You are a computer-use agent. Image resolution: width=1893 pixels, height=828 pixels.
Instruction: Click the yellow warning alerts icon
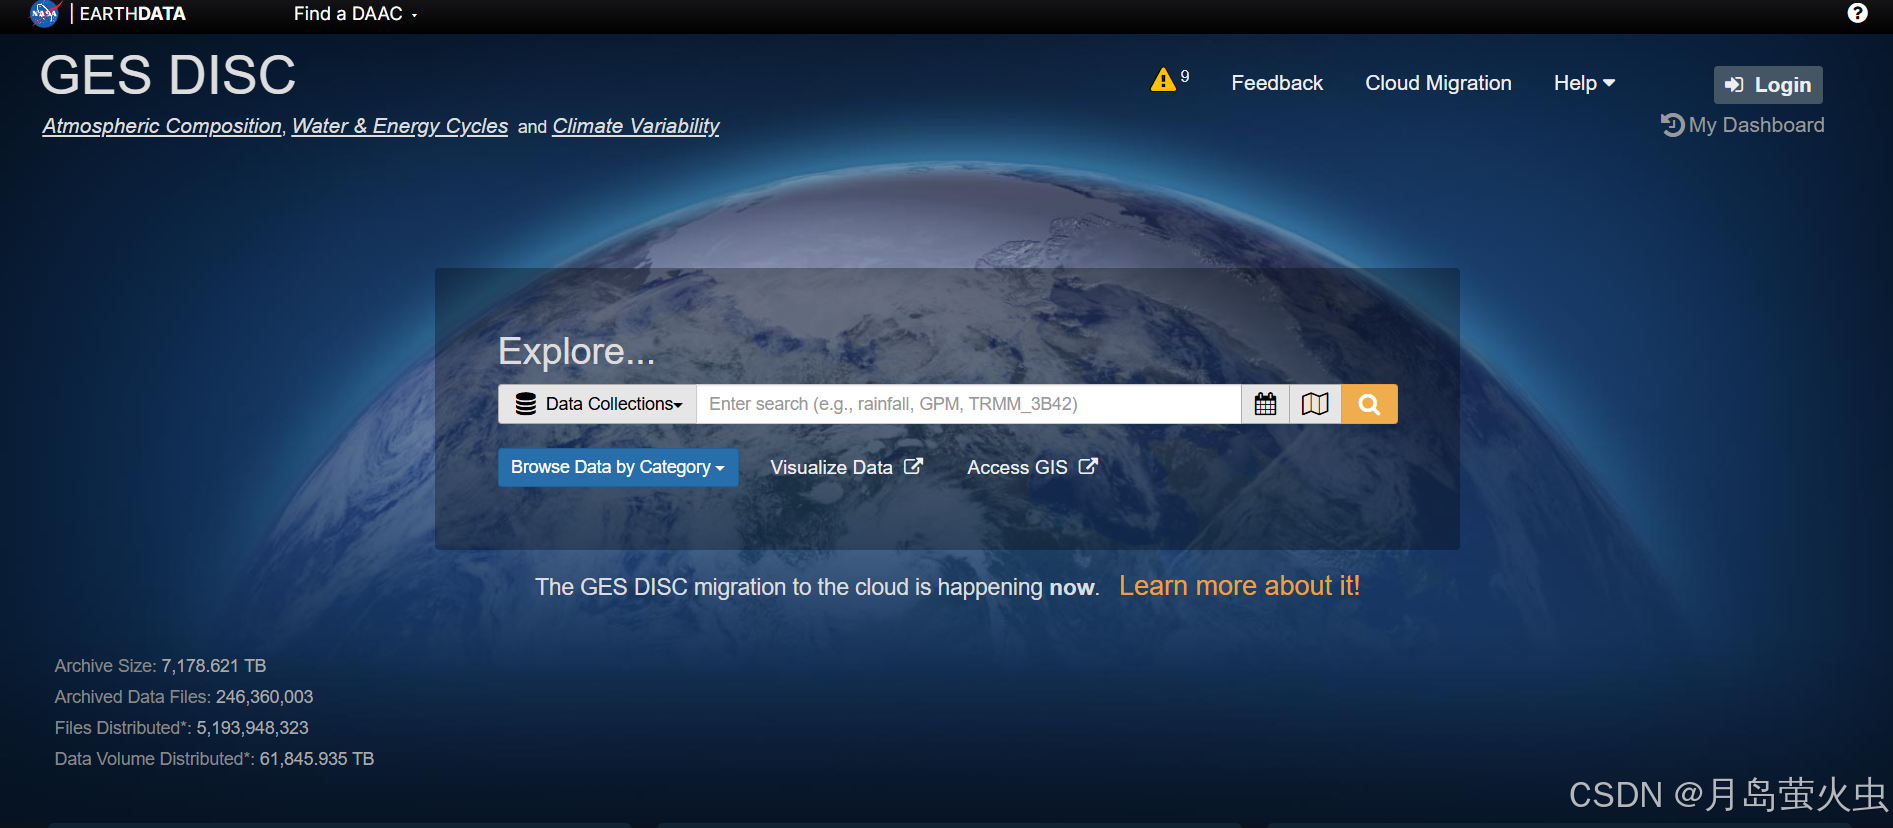coord(1163,79)
